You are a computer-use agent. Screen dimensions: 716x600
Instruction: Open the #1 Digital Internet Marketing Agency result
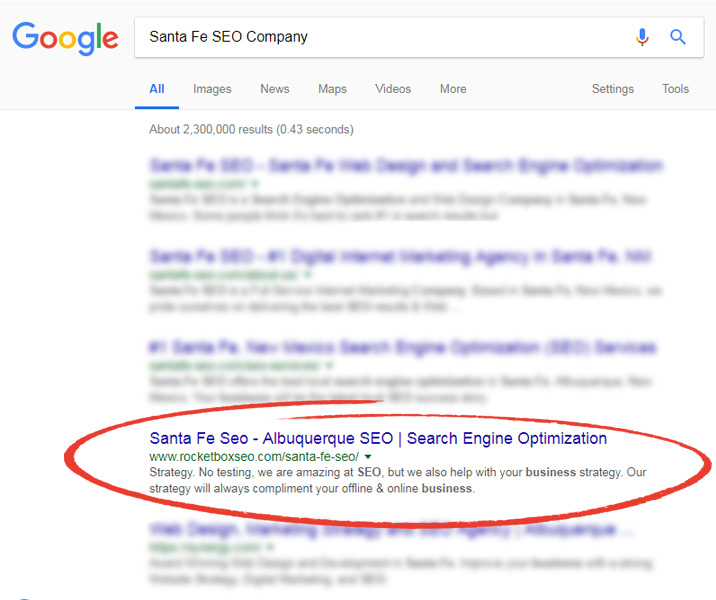point(400,256)
